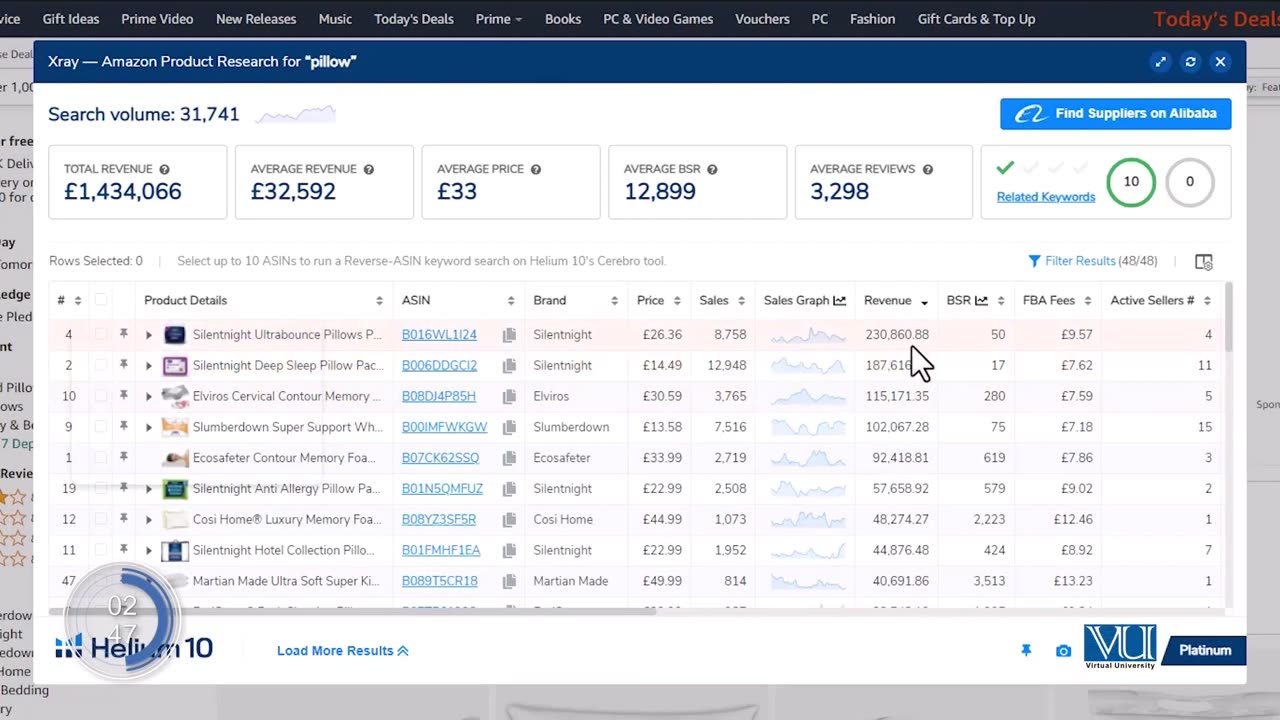This screenshot has width=1280, height=720.
Task: Copy ASIN B01FMHF1EA with the copy icon
Action: pos(509,552)
